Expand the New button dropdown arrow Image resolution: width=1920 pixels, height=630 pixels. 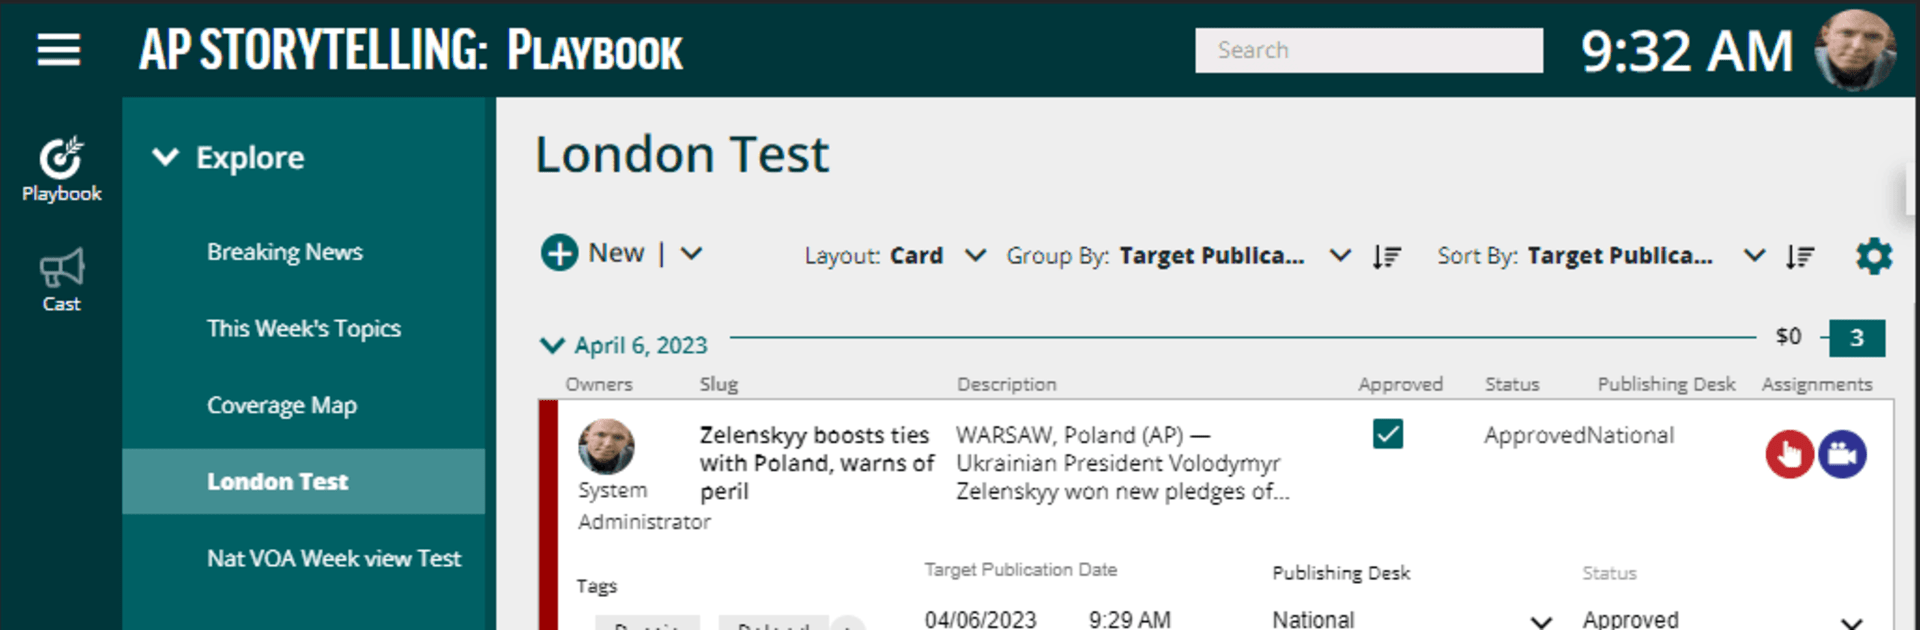691,253
